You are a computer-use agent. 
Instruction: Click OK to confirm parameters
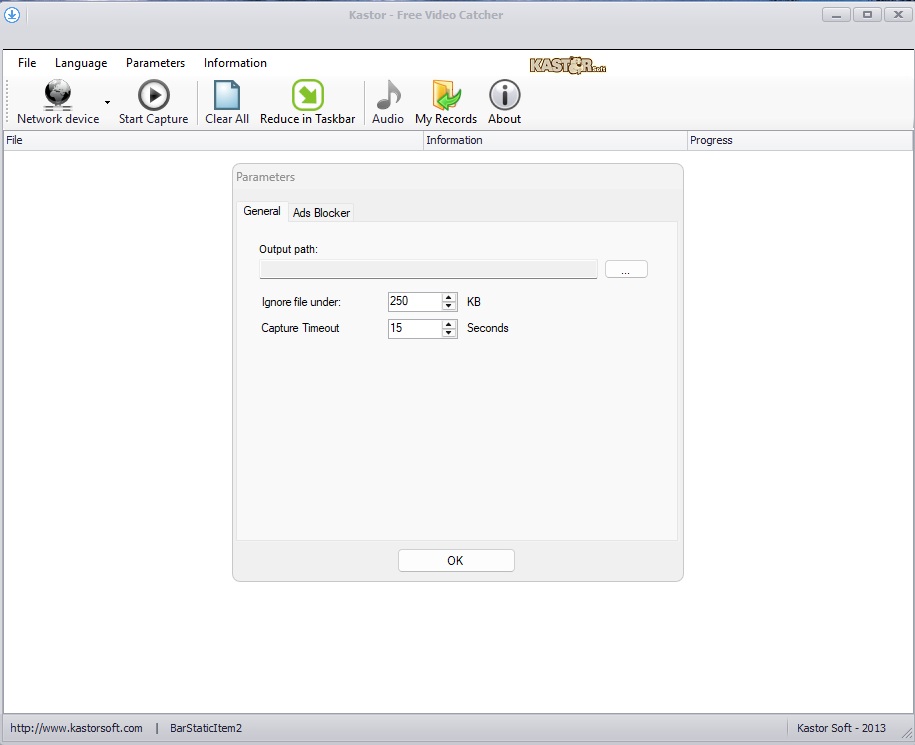point(456,561)
